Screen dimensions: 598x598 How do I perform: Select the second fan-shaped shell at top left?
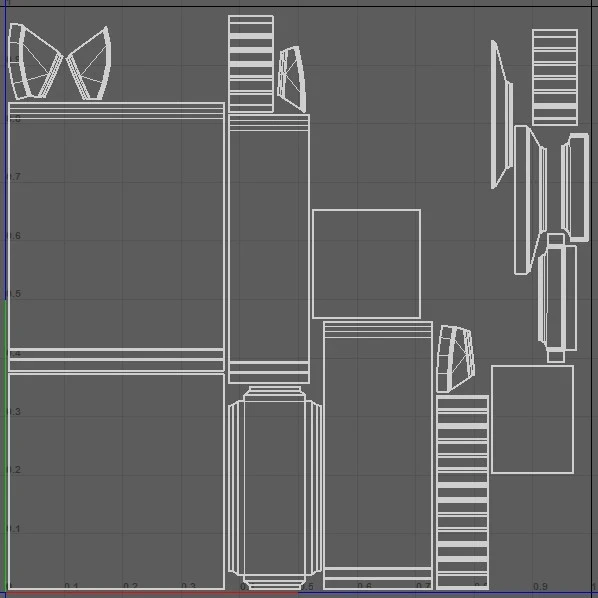pyautogui.click(x=89, y=63)
